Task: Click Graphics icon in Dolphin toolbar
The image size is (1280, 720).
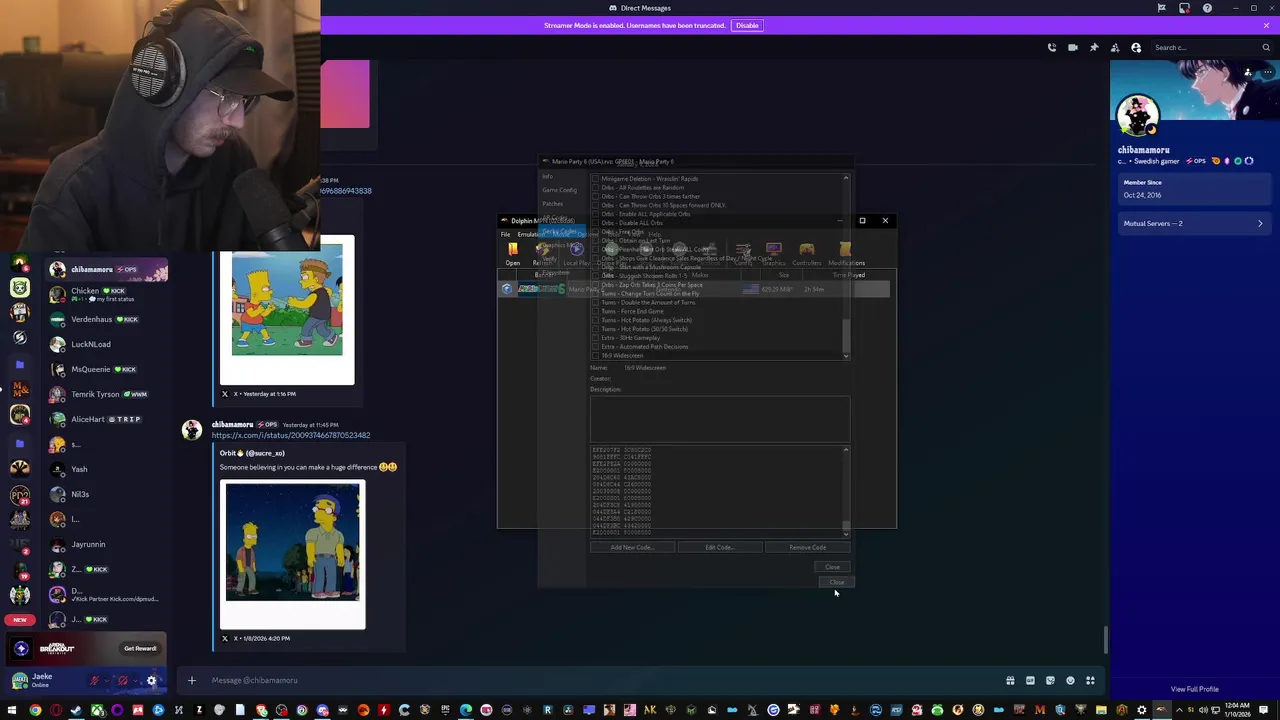Action: (774, 253)
